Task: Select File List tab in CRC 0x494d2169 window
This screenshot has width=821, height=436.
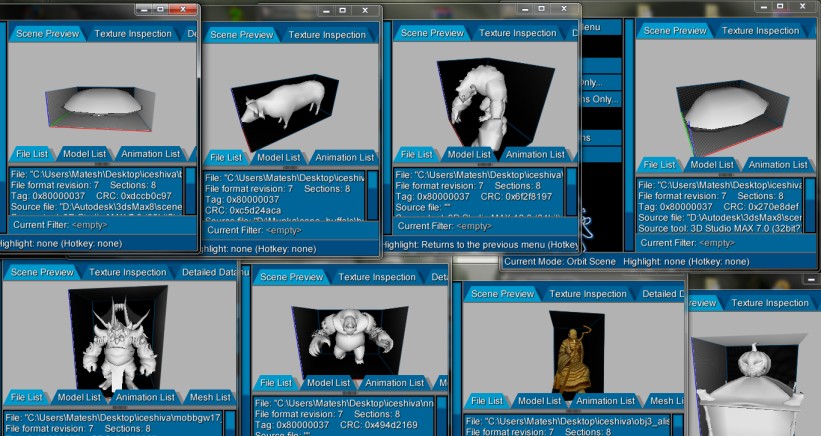Action: coord(275,383)
